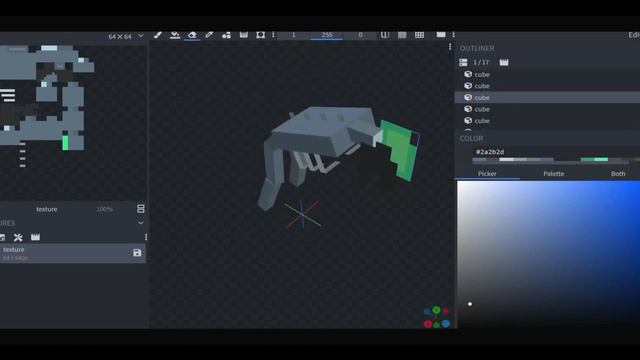Toggle the Painting Grid icon

[x=419, y=35]
